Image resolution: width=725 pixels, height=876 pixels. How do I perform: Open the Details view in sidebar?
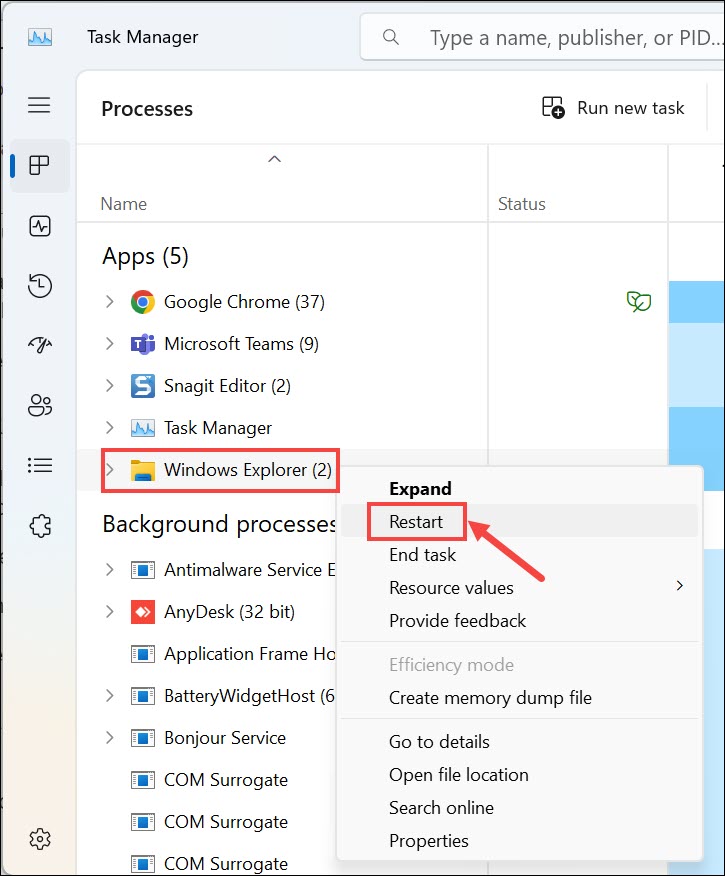click(39, 464)
